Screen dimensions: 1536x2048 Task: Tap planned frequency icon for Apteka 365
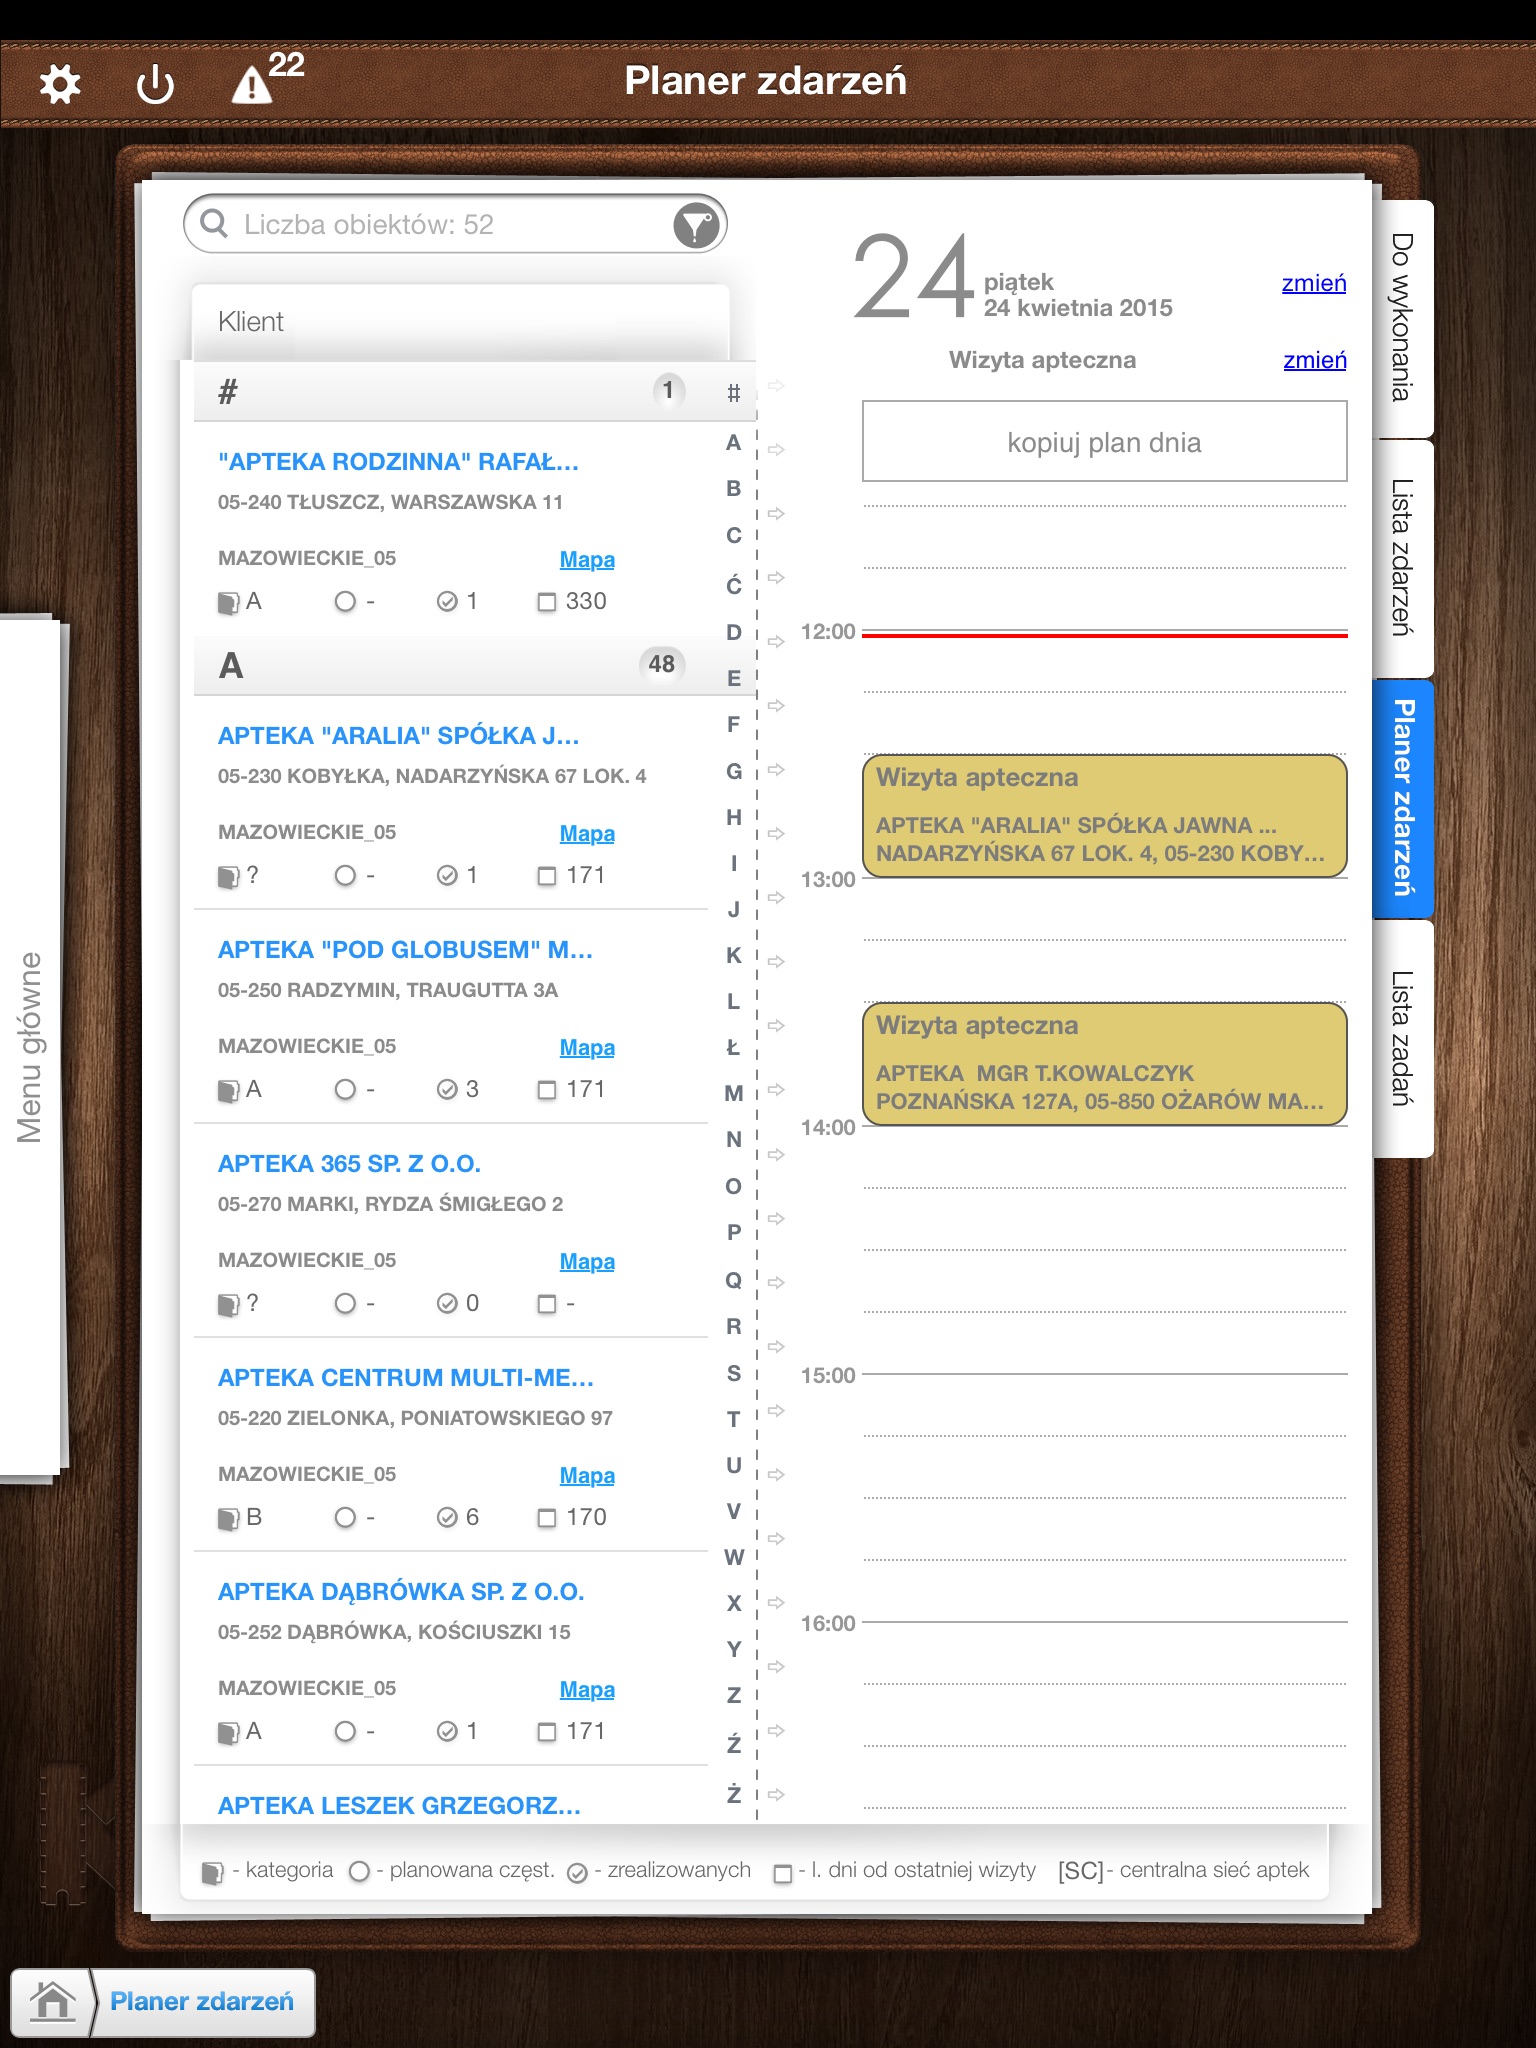click(345, 1303)
